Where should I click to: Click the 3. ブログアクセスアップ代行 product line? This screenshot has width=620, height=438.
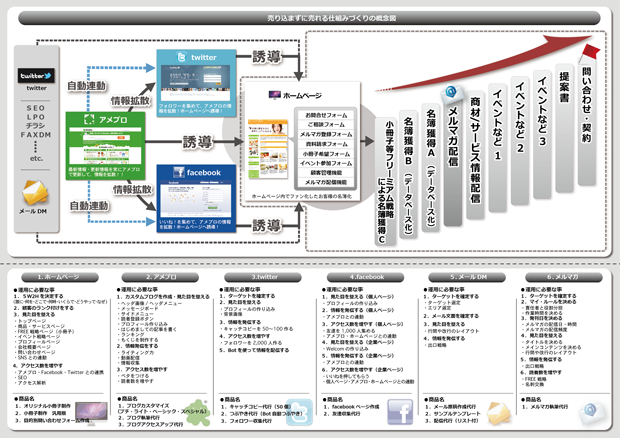click(151, 424)
